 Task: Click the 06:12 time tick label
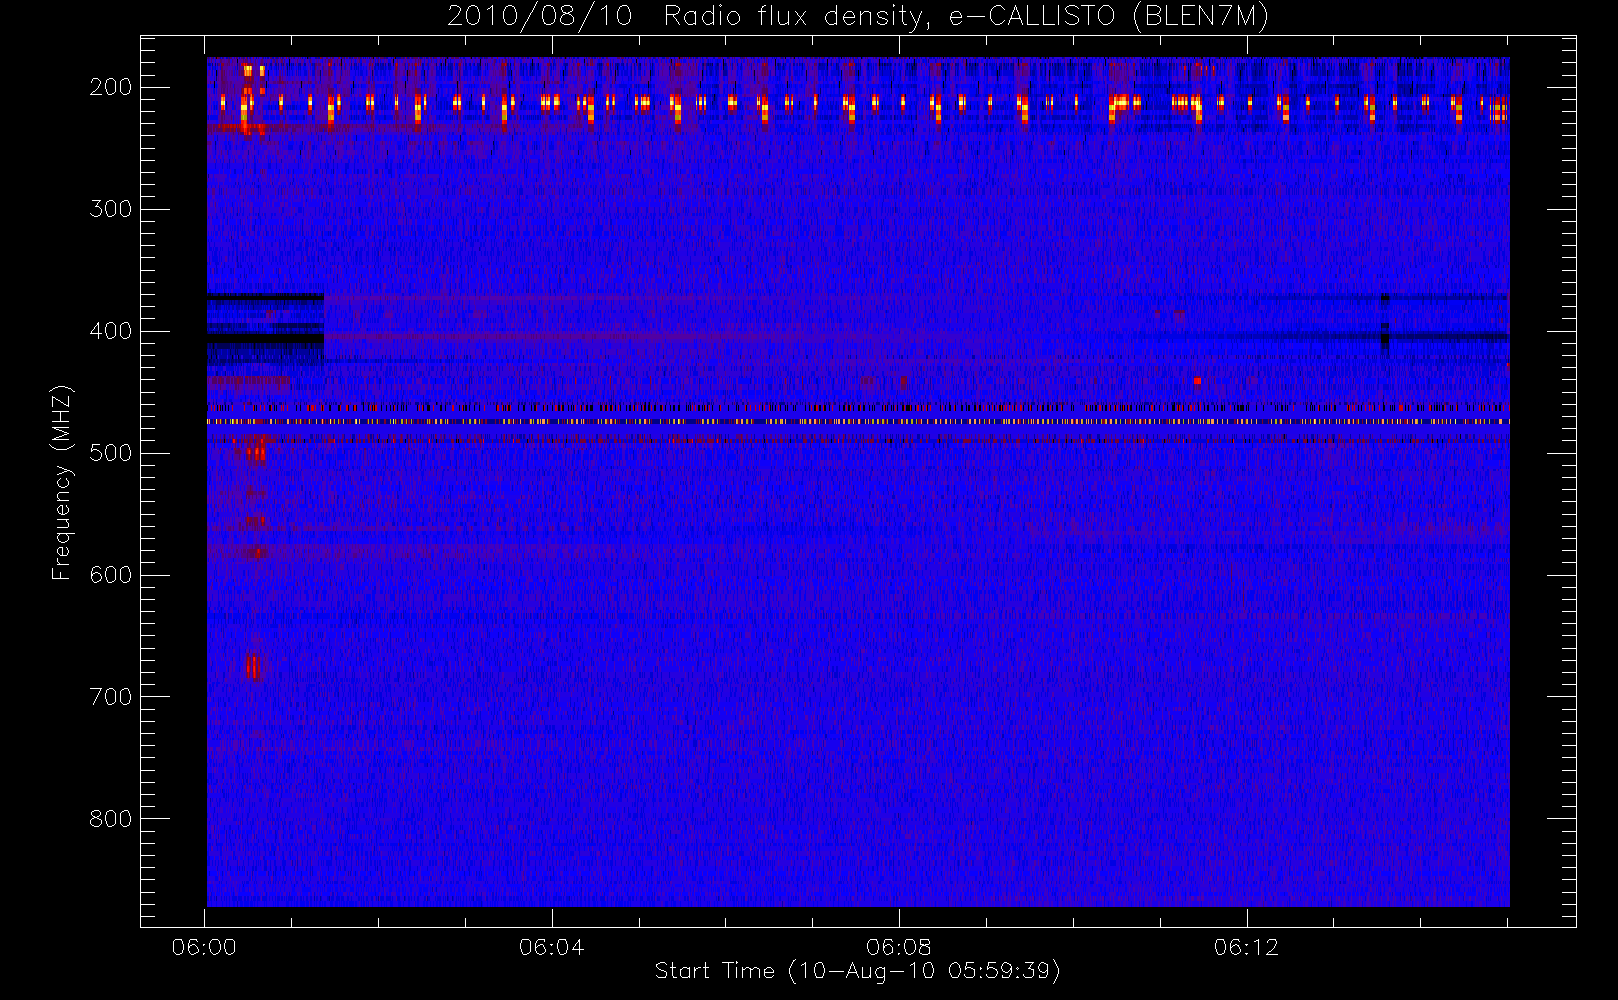click(x=1246, y=947)
